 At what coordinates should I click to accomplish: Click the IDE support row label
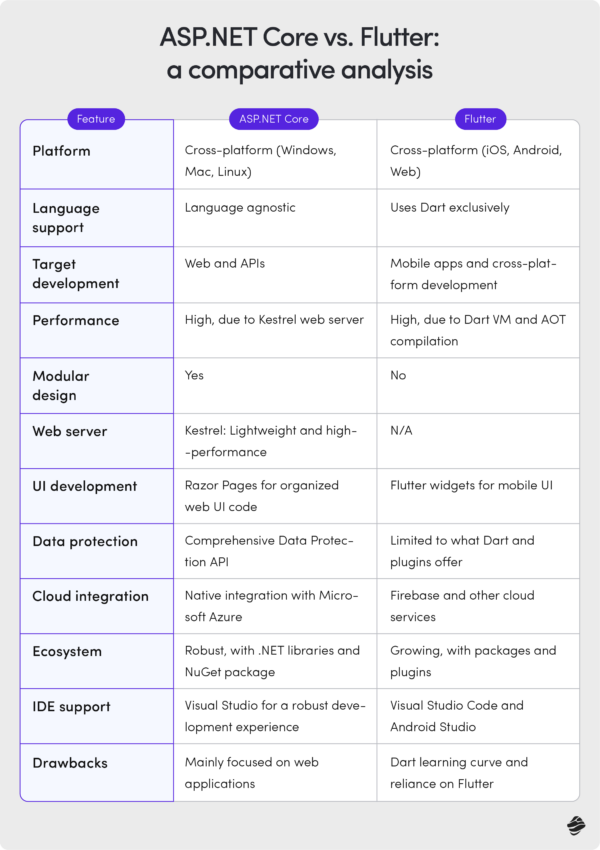point(70,706)
